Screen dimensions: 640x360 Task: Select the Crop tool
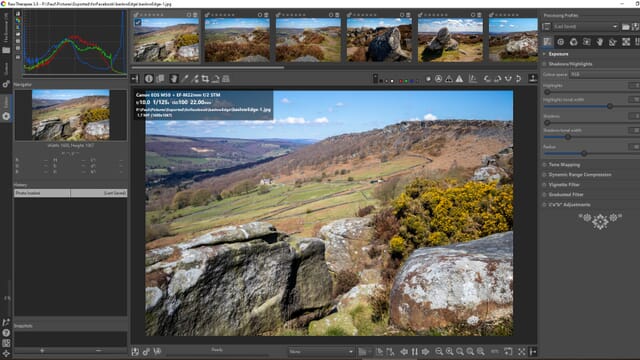point(205,78)
